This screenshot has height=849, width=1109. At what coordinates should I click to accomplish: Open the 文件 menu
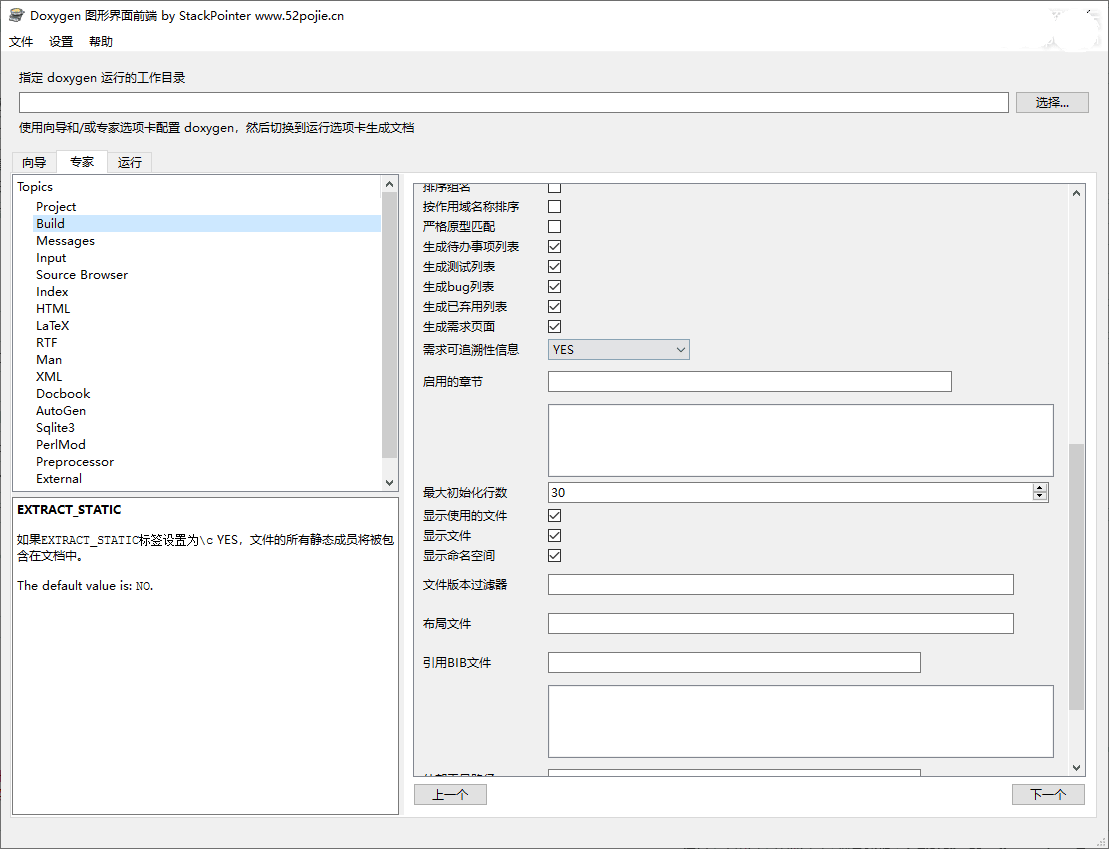[21, 42]
